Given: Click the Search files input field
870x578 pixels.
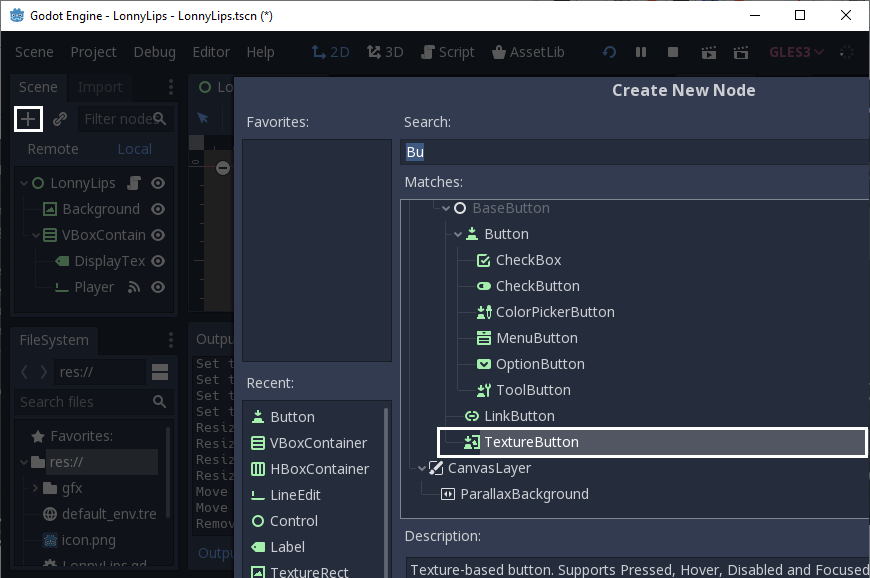Looking at the screenshot, I should tap(93, 402).
